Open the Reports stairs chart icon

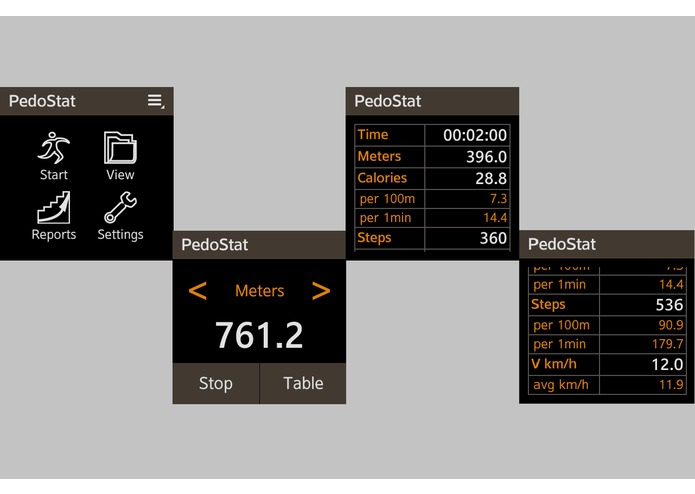point(54,207)
